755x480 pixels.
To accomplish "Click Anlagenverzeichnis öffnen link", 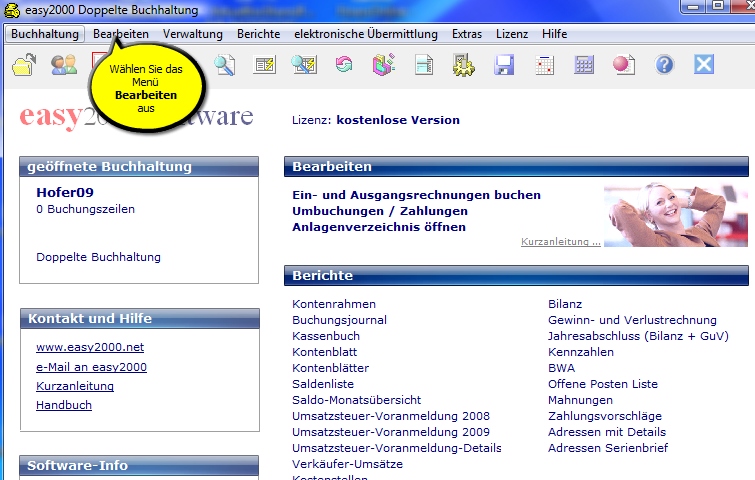I will click(379, 227).
